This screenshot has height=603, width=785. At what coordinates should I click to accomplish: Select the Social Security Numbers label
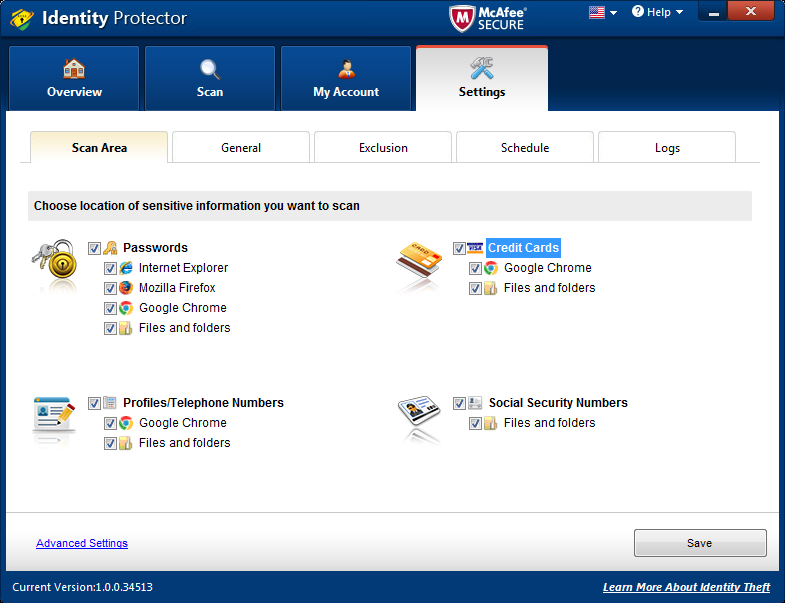[x=558, y=403]
